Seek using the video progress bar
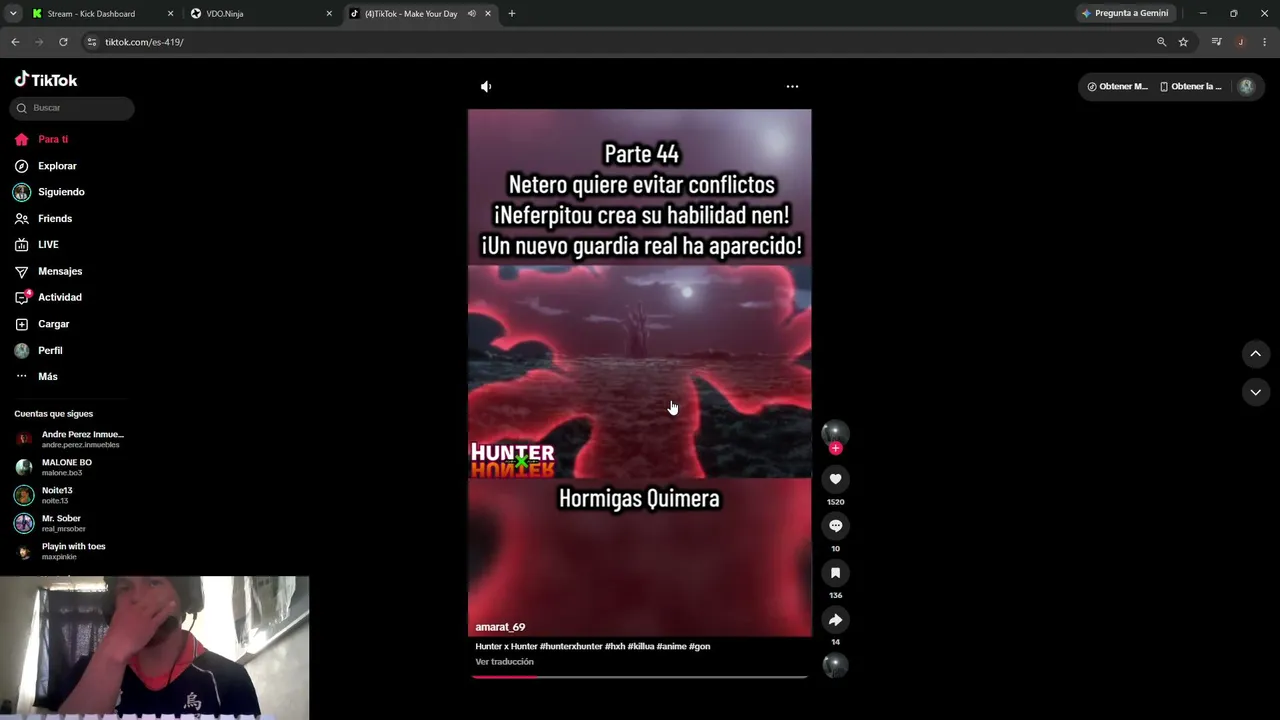Image resolution: width=1280 pixels, height=720 pixels. pyautogui.click(x=640, y=677)
